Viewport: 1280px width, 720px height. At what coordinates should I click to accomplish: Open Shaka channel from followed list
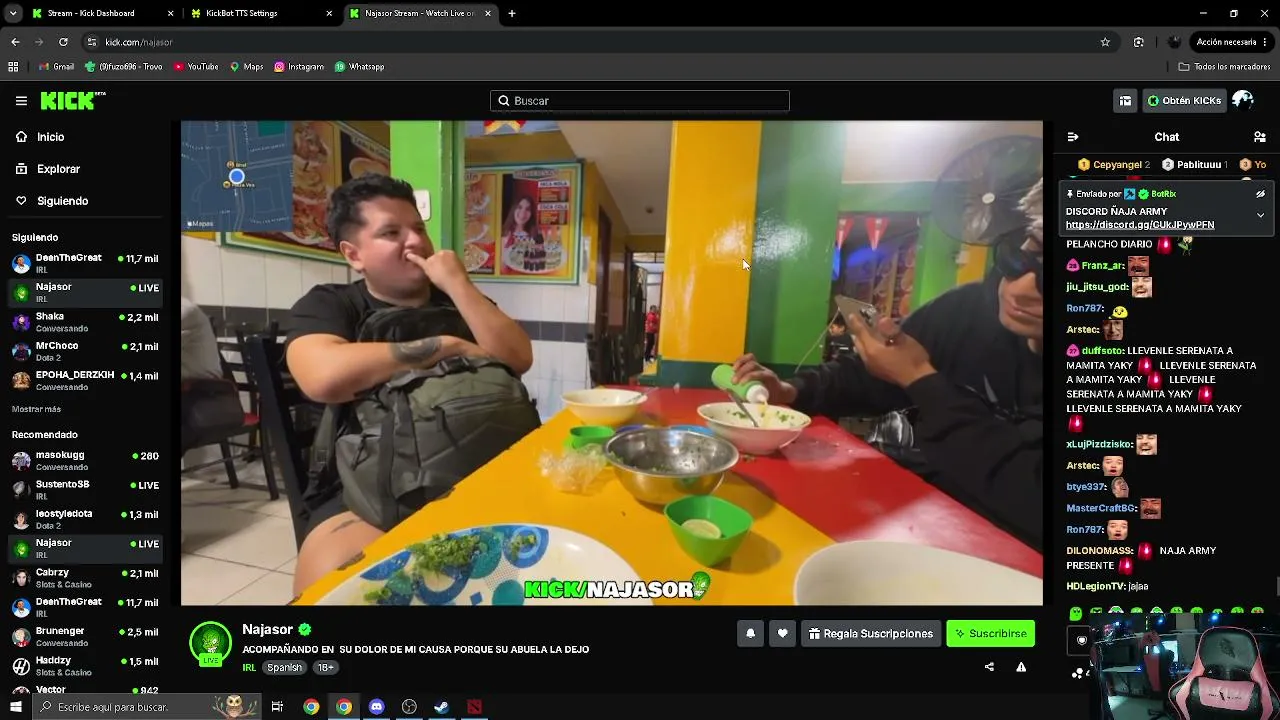tap(85, 322)
